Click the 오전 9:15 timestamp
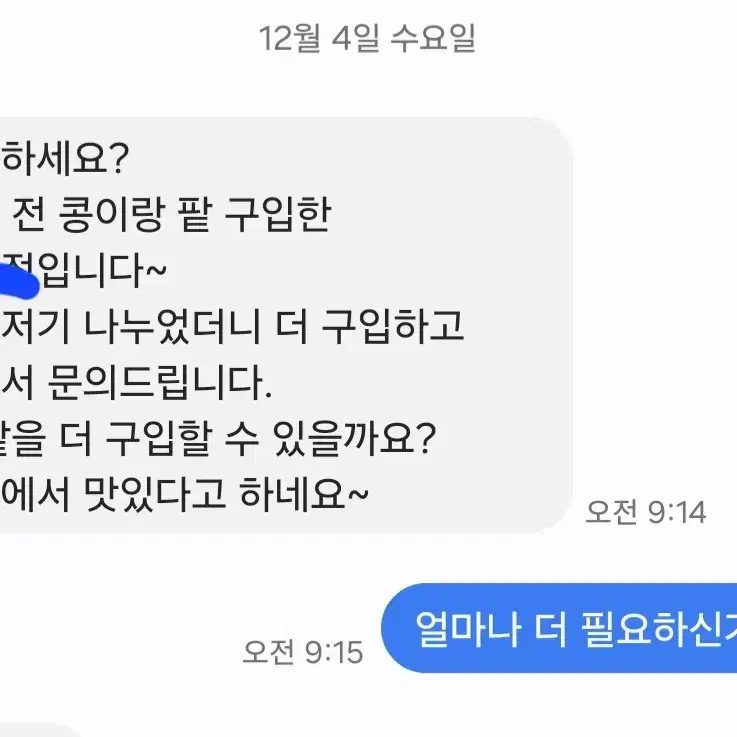 303,652
